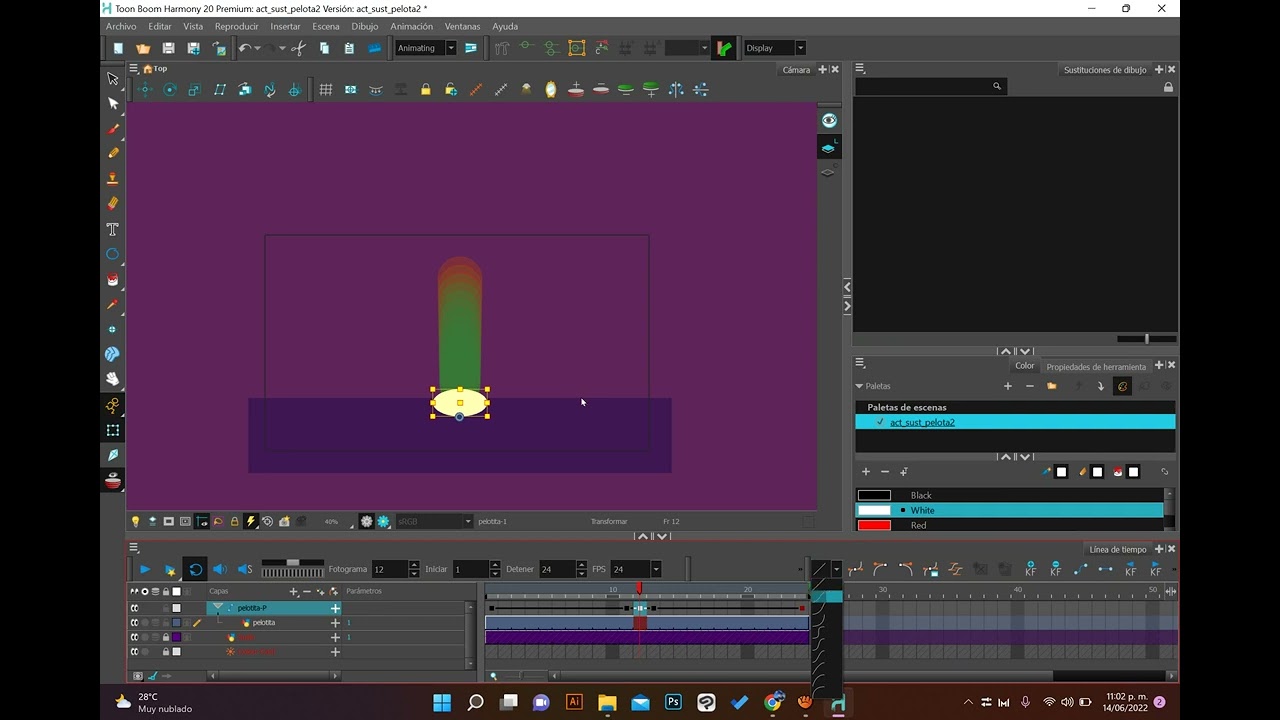The height and width of the screenshot is (720, 1280).
Task: Select the Paint bucket tool
Action: coord(113,279)
